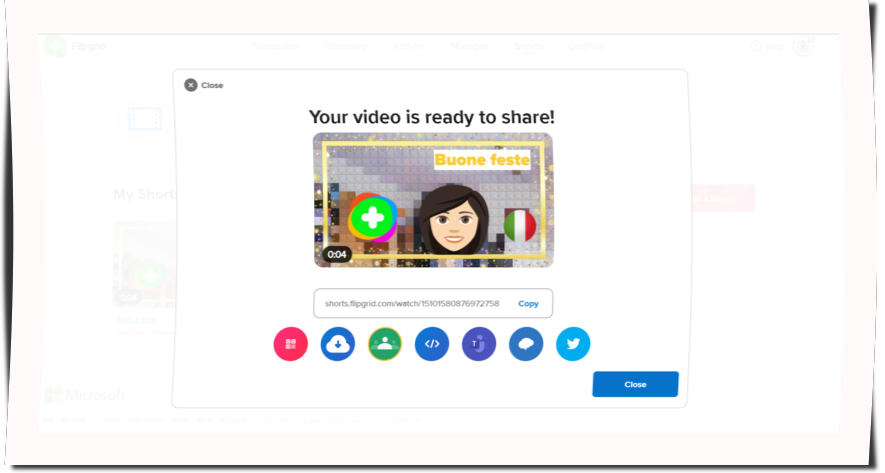Share the video to Google Classroom
885x473 pixels.
385,344
